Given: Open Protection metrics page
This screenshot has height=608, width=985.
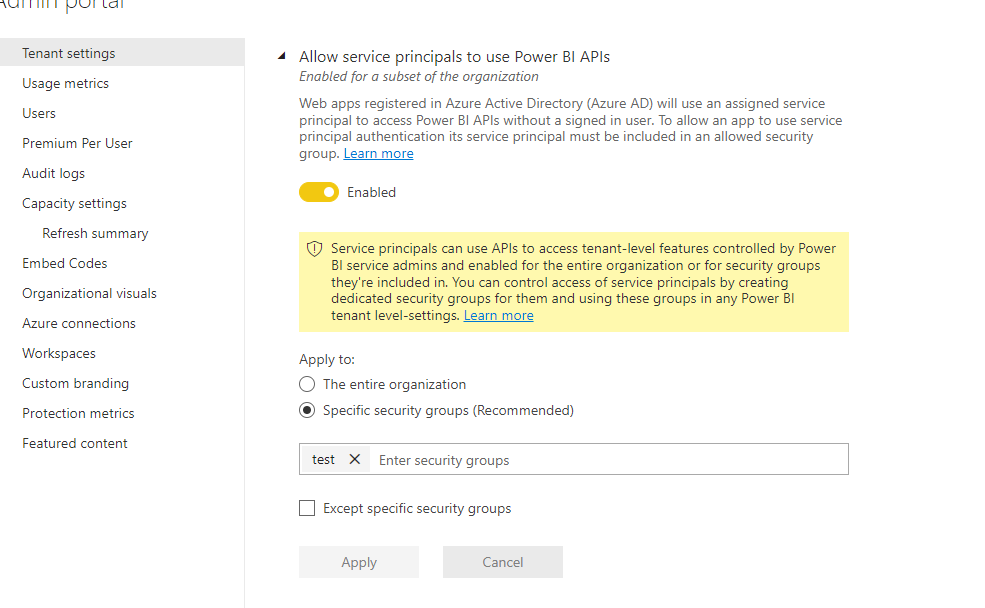Looking at the screenshot, I should pyautogui.click(x=78, y=413).
